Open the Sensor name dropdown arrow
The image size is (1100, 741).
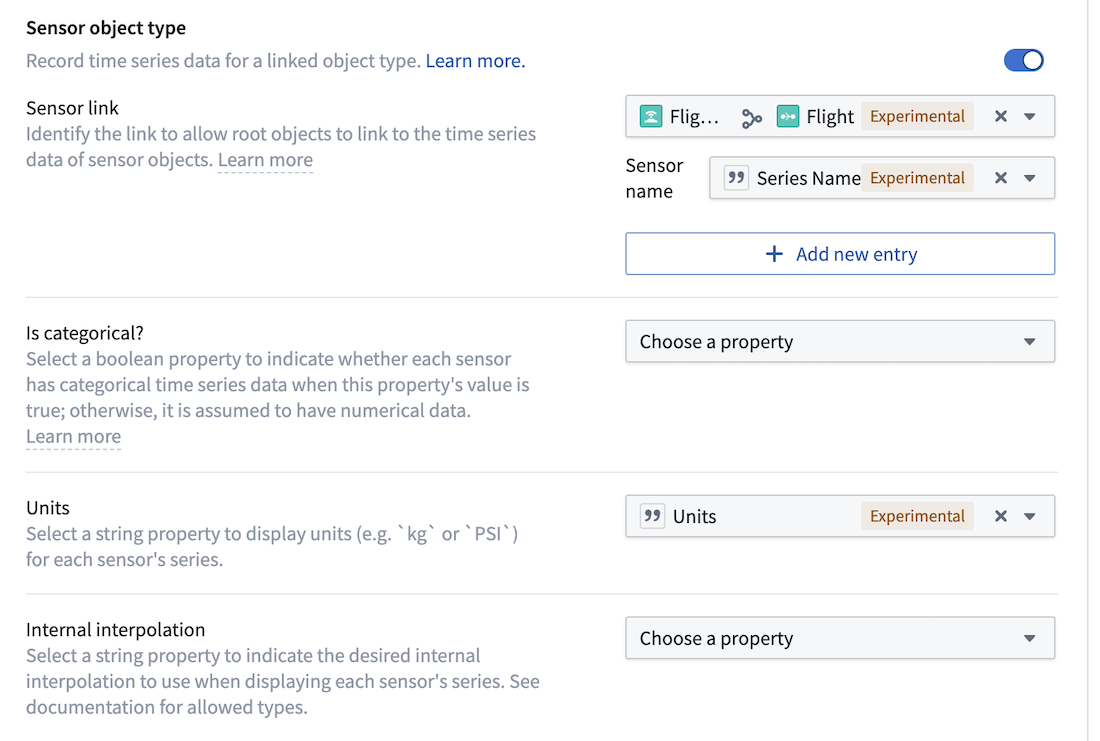(x=1030, y=178)
